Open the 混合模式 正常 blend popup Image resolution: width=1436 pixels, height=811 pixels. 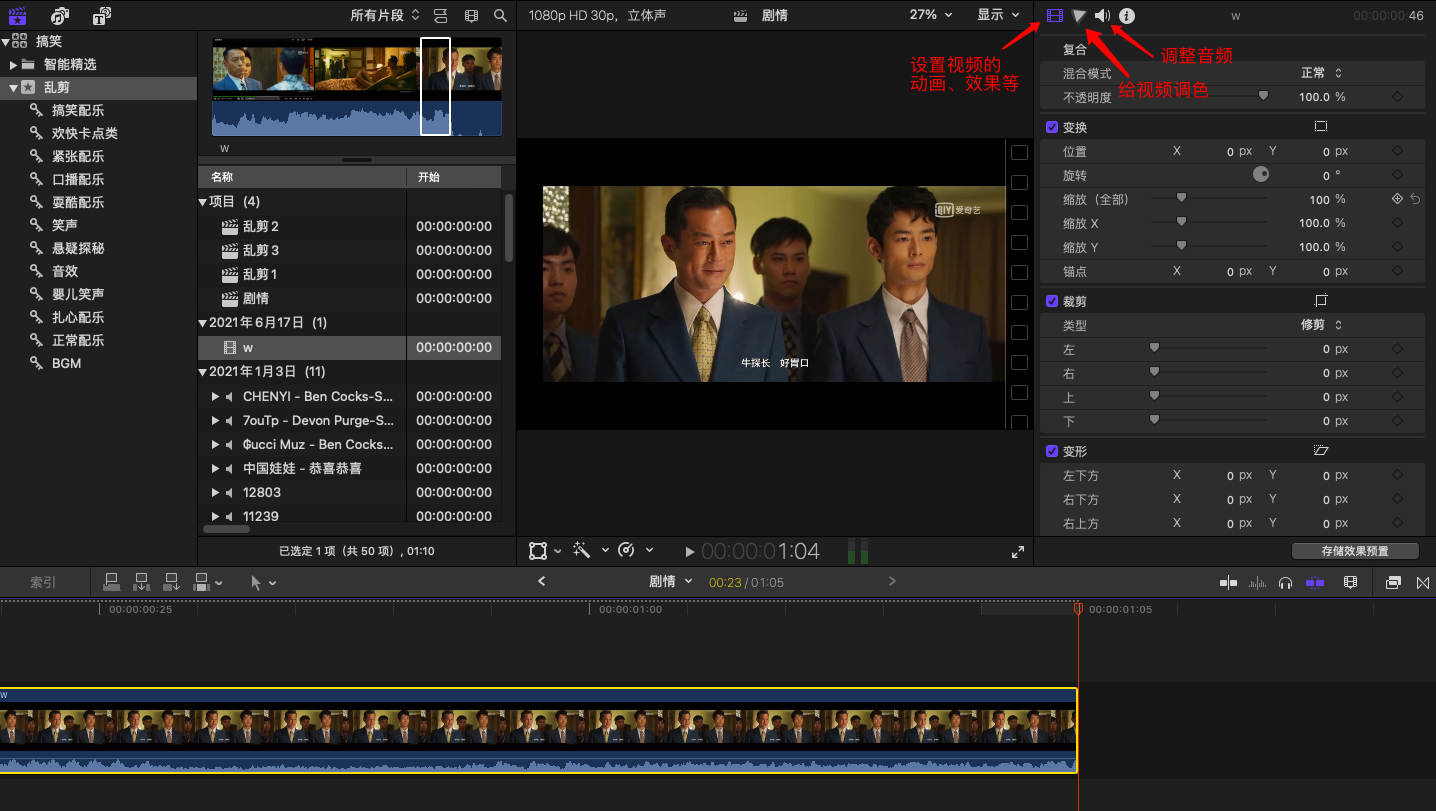tap(1321, 73)
